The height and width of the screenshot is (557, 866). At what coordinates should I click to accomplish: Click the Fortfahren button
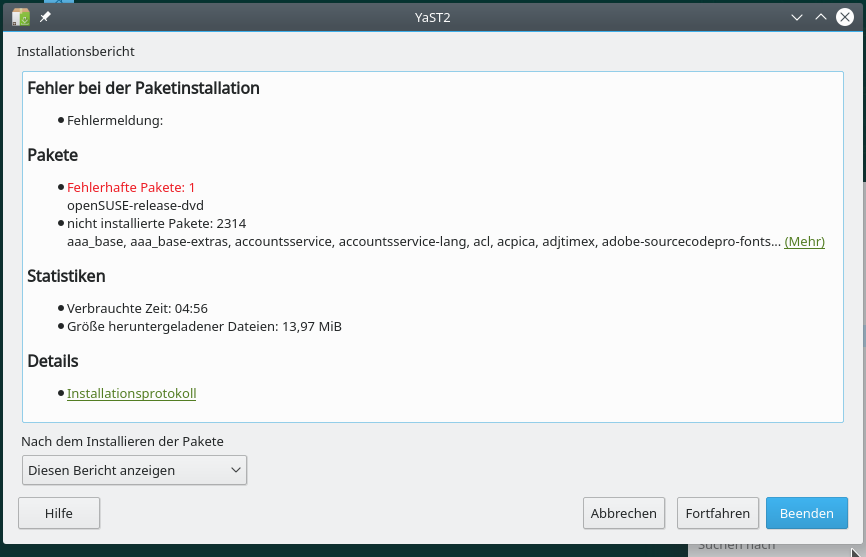[717, 513]
